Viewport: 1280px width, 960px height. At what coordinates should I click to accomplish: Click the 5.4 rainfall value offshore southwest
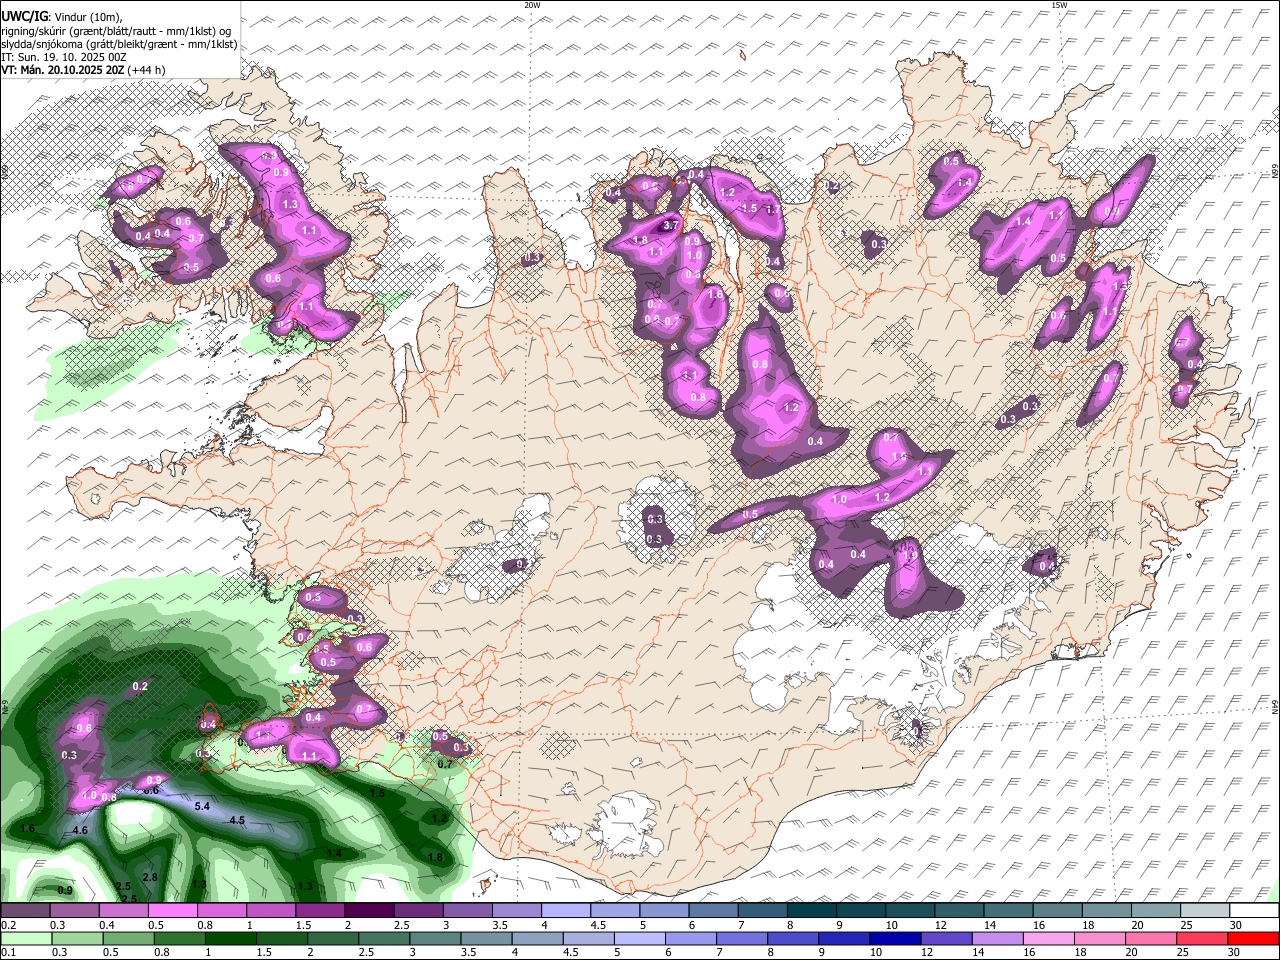click(202, 806)
